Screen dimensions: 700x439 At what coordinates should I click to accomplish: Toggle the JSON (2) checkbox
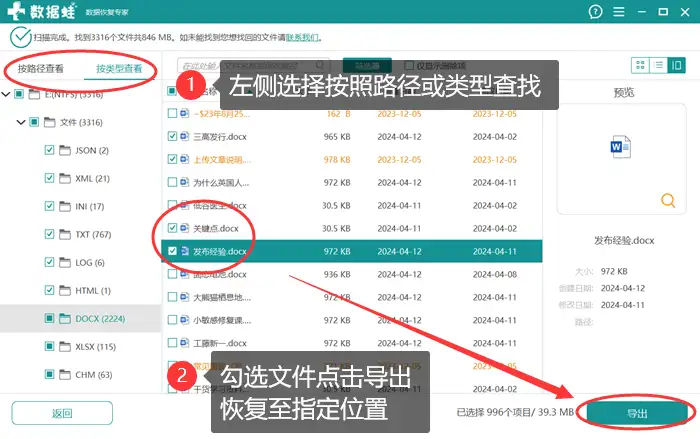(x=50, y=150)
